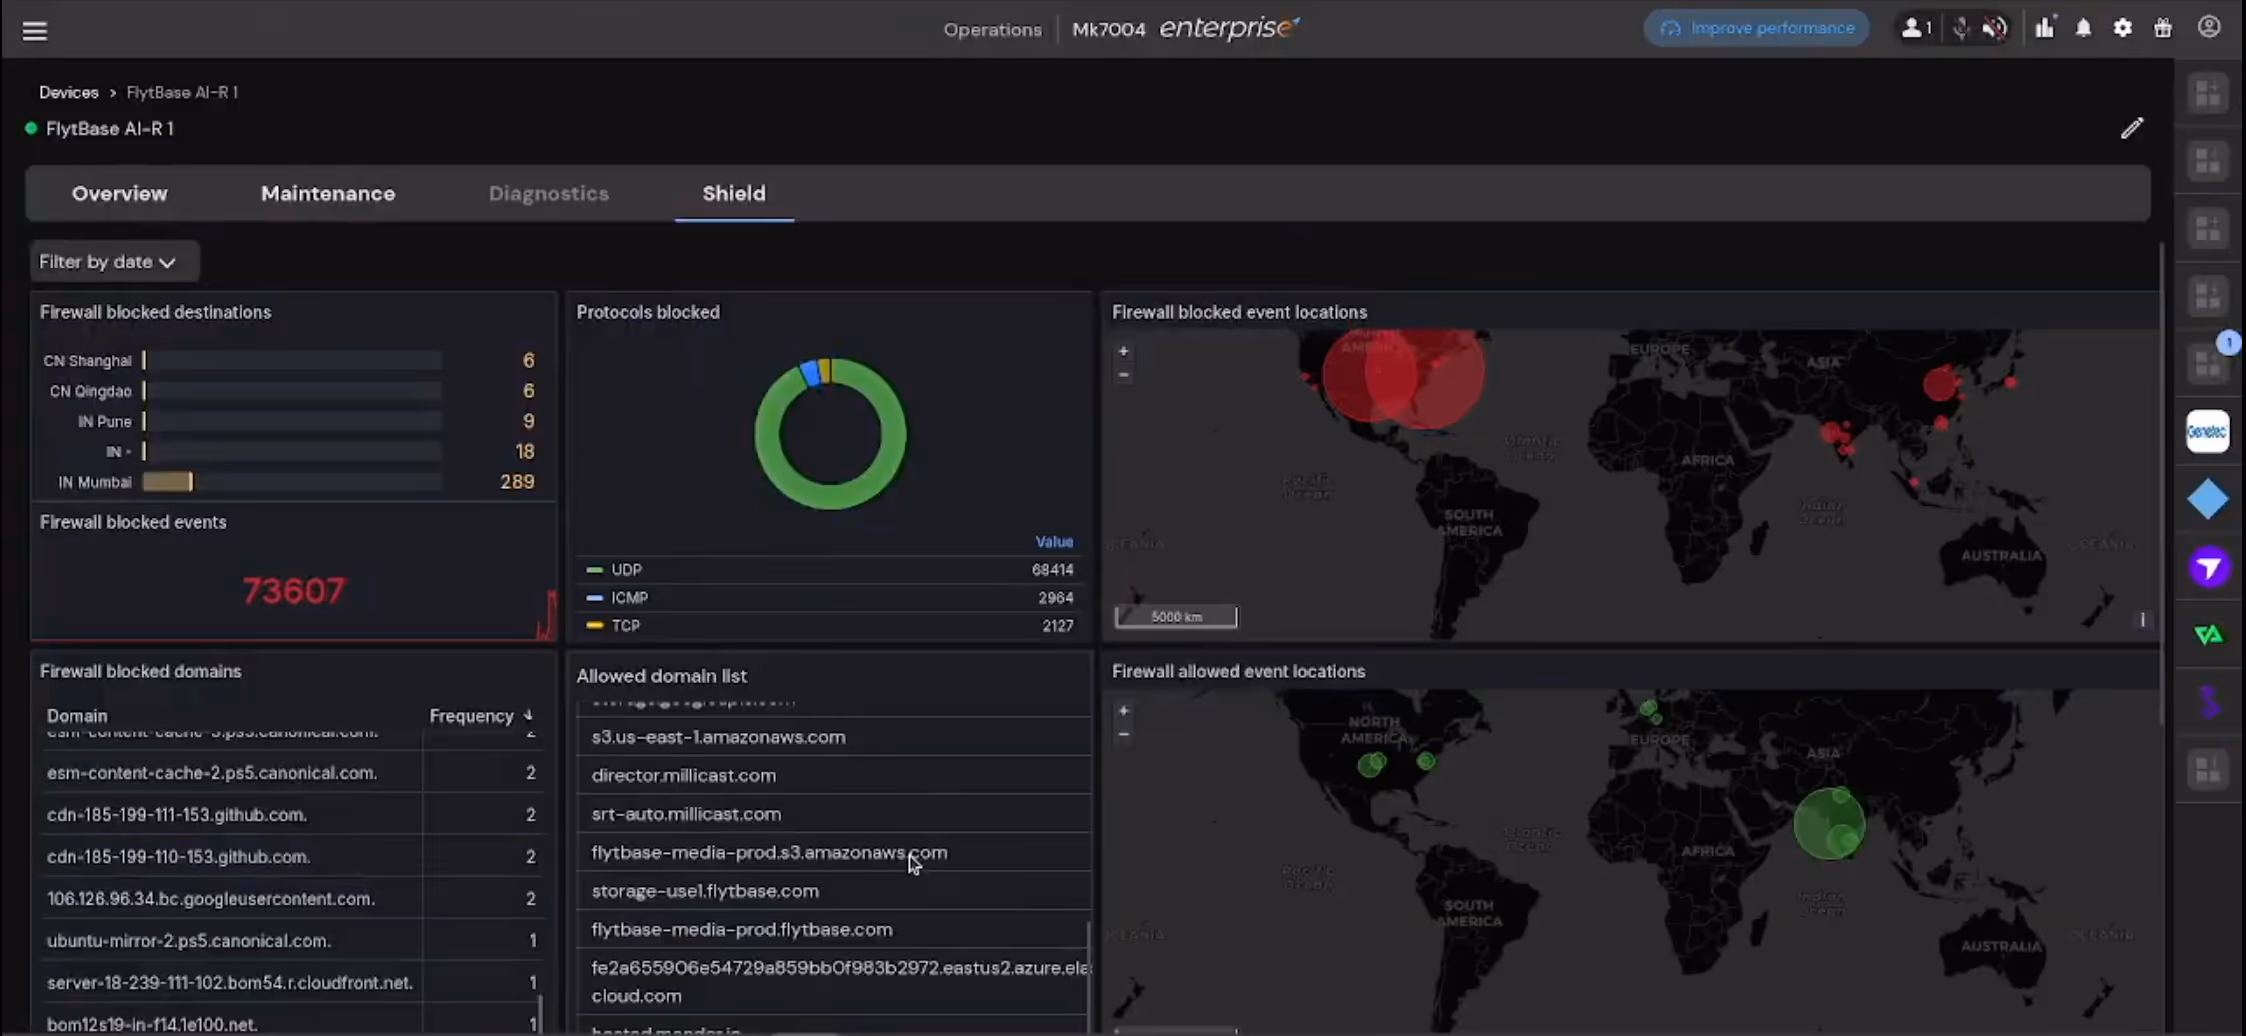Select cdn-185-199-111-153.github.com. row
The width and height of the screenshot is (2246, 1036).
(292, 815)
